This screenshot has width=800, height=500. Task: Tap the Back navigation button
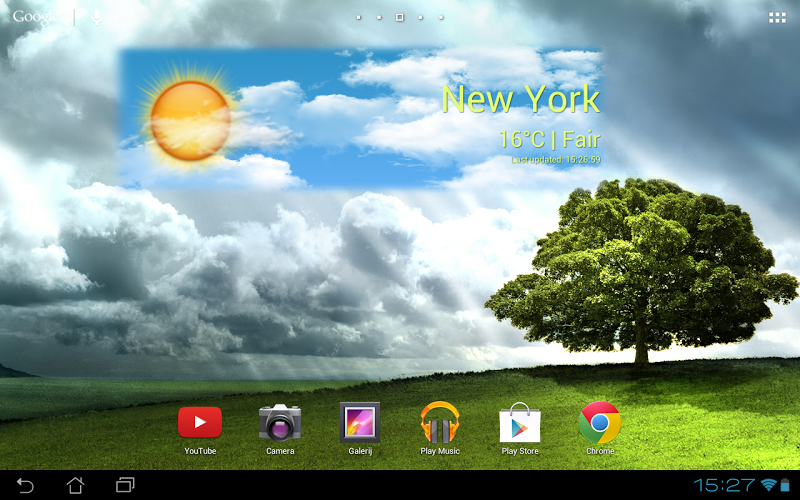coord(24,485)
